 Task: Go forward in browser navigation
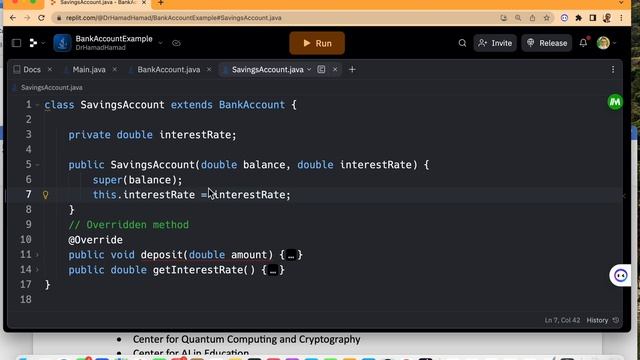point(27,18)
